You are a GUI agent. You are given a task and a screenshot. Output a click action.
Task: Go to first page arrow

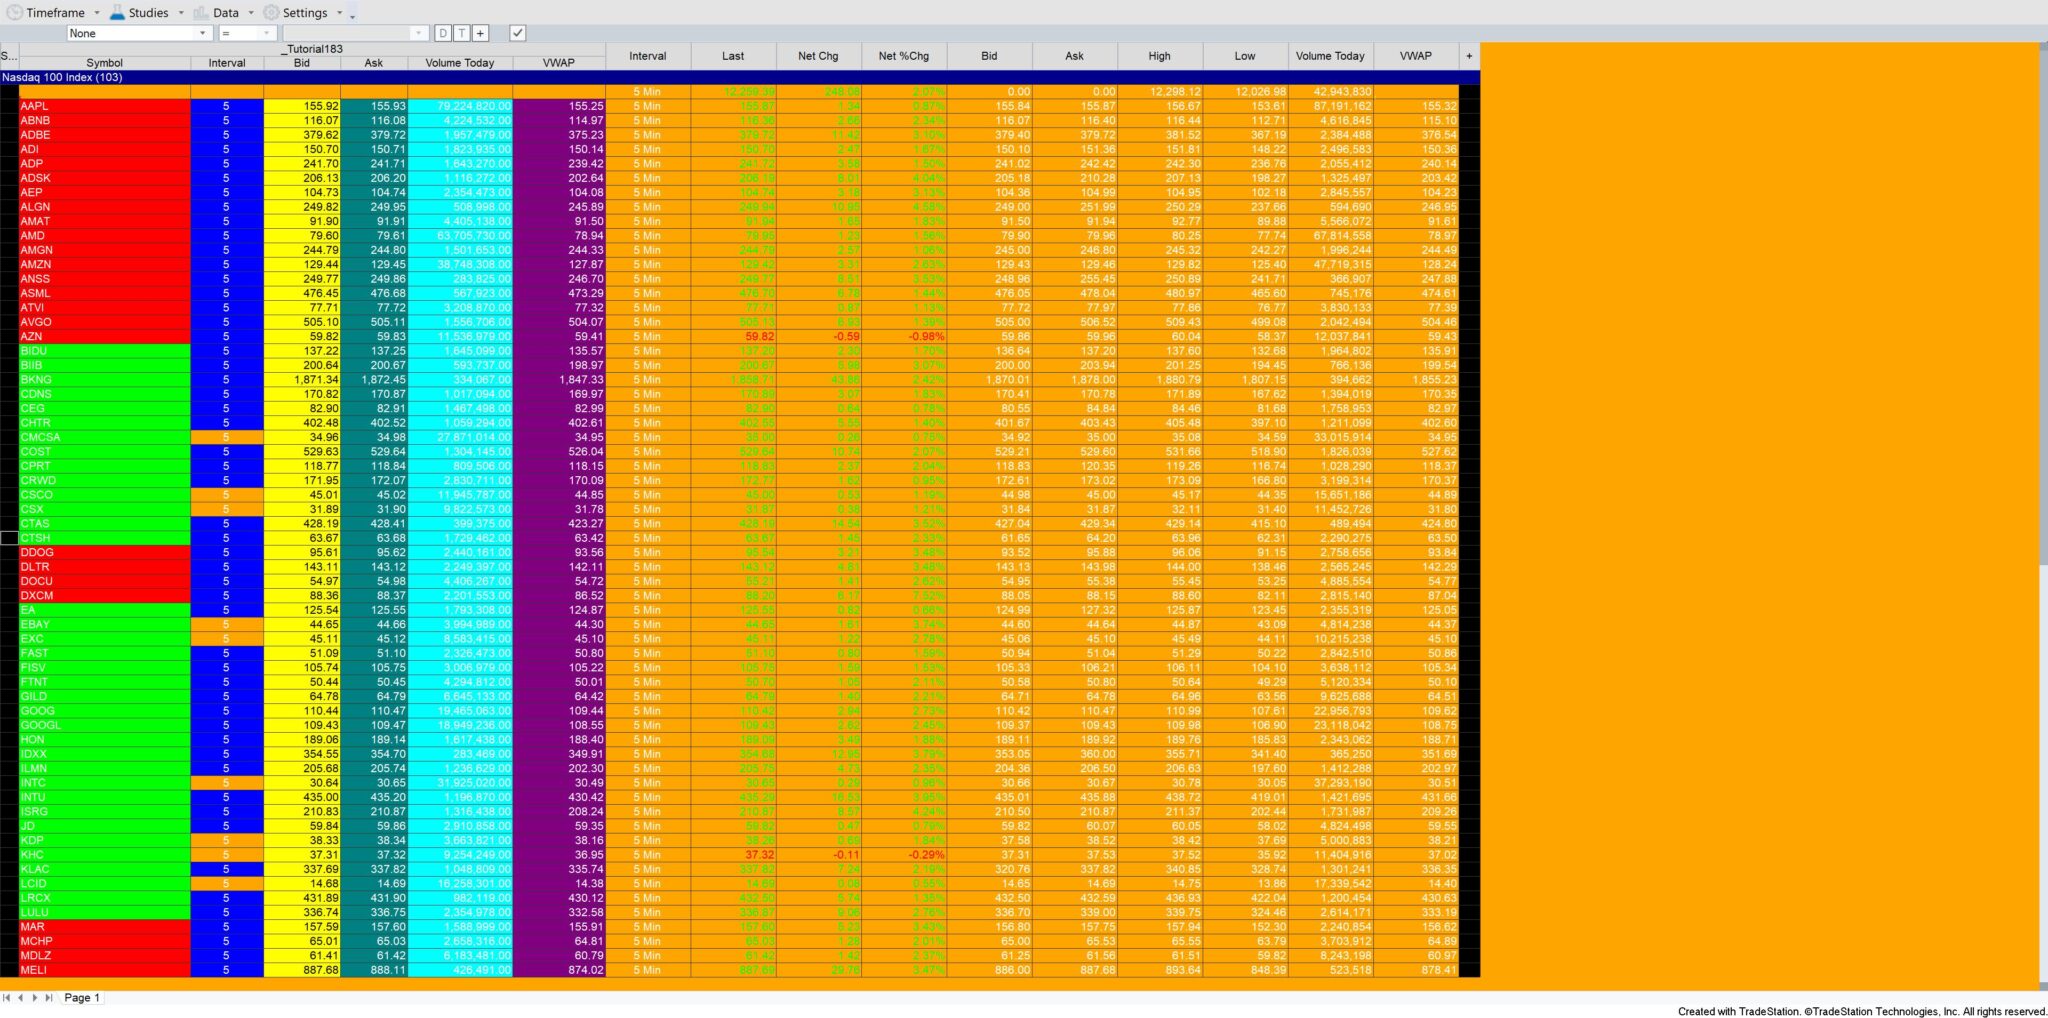7,997
